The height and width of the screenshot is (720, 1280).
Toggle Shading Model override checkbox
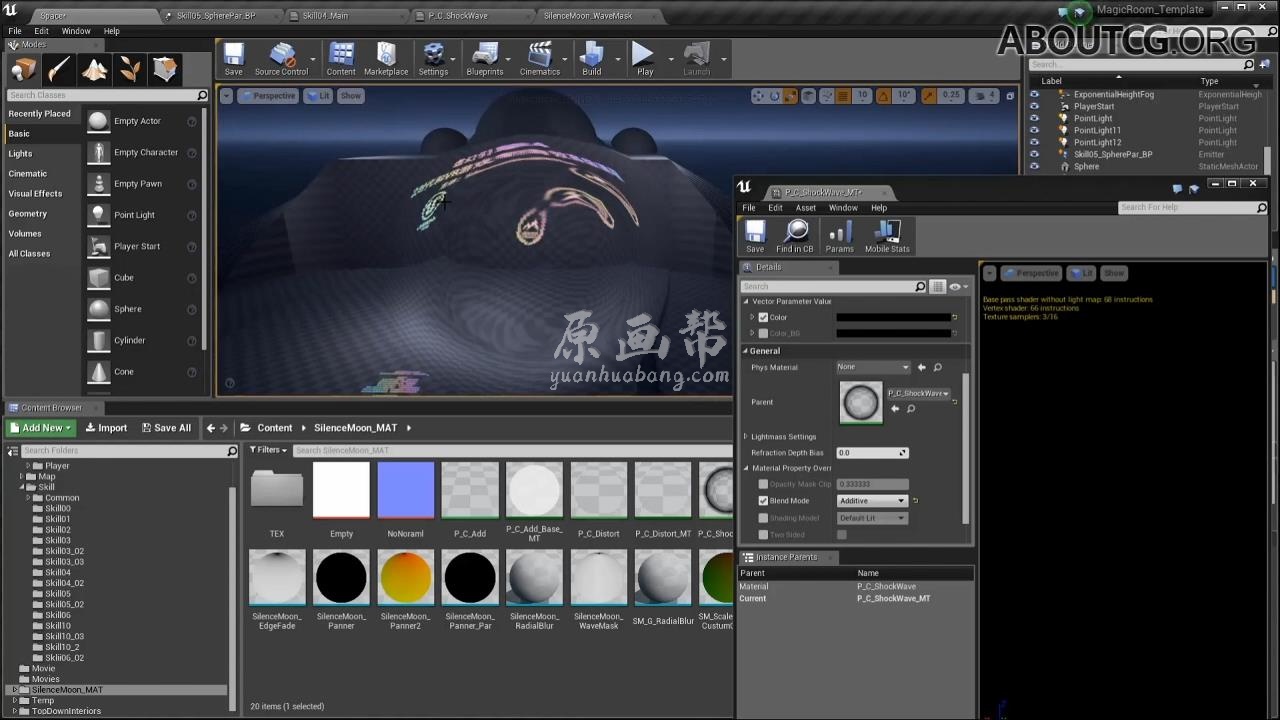coord(763,518)
